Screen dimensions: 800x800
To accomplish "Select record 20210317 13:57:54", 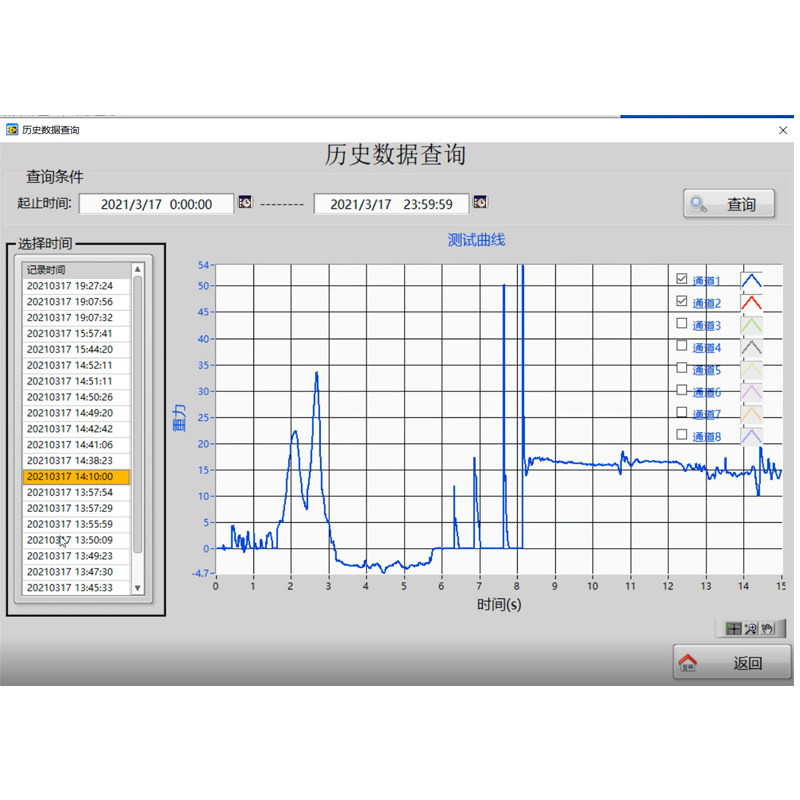I will [x=77, y=492].
